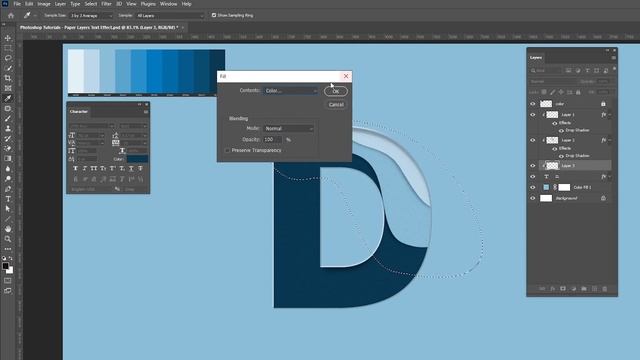Screen dimensions: 640x360
Task: Select the Move tool
Action: (8, 38)
